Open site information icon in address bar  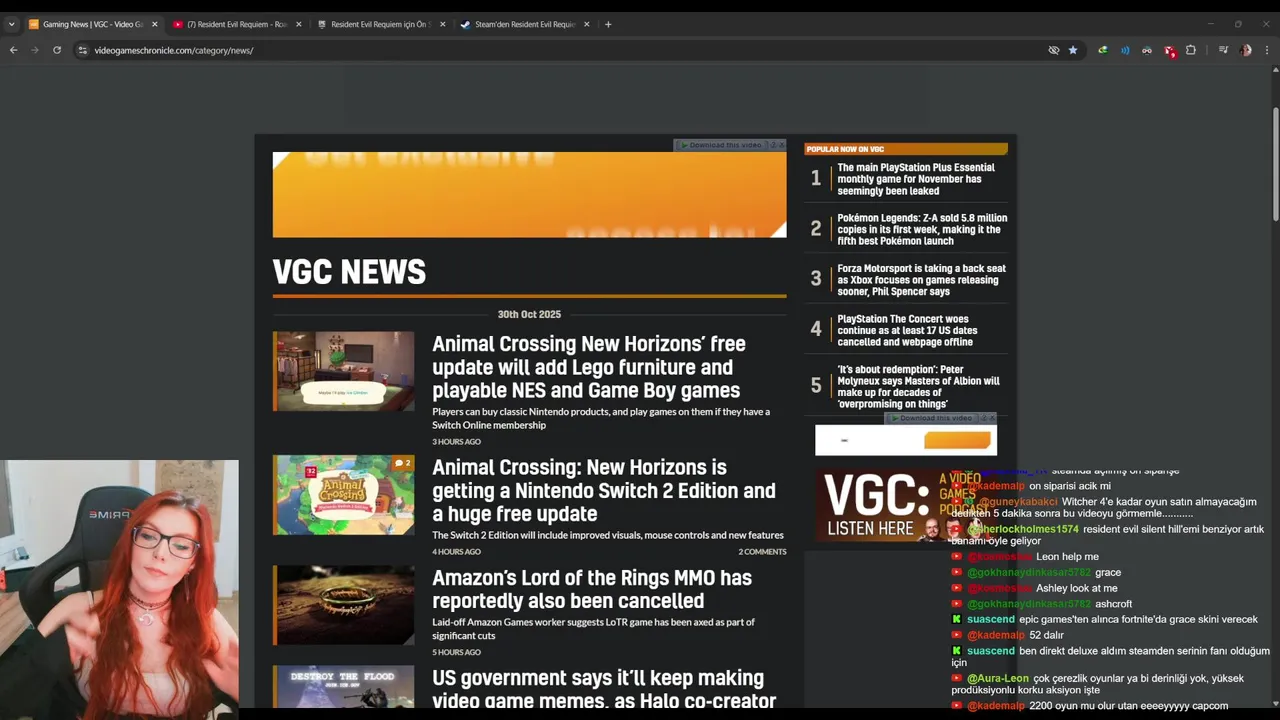[83, 50]
